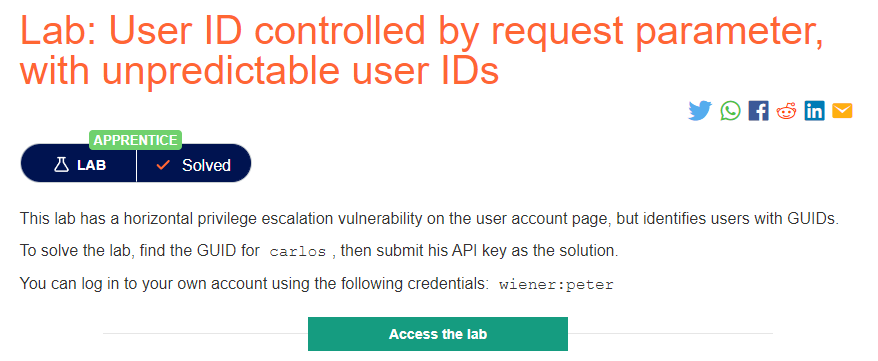The width and height of the screenshot is (878, 361).
Task: Click the Reddit share icon
Action: [x=786, y=111]
